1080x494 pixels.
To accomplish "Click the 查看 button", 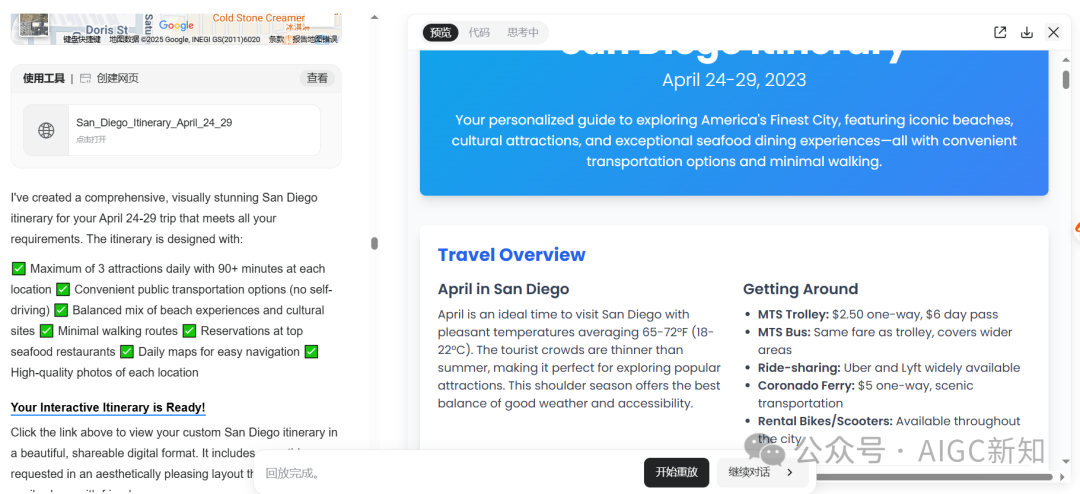I will pyautogui.click(x=318, y=79).
